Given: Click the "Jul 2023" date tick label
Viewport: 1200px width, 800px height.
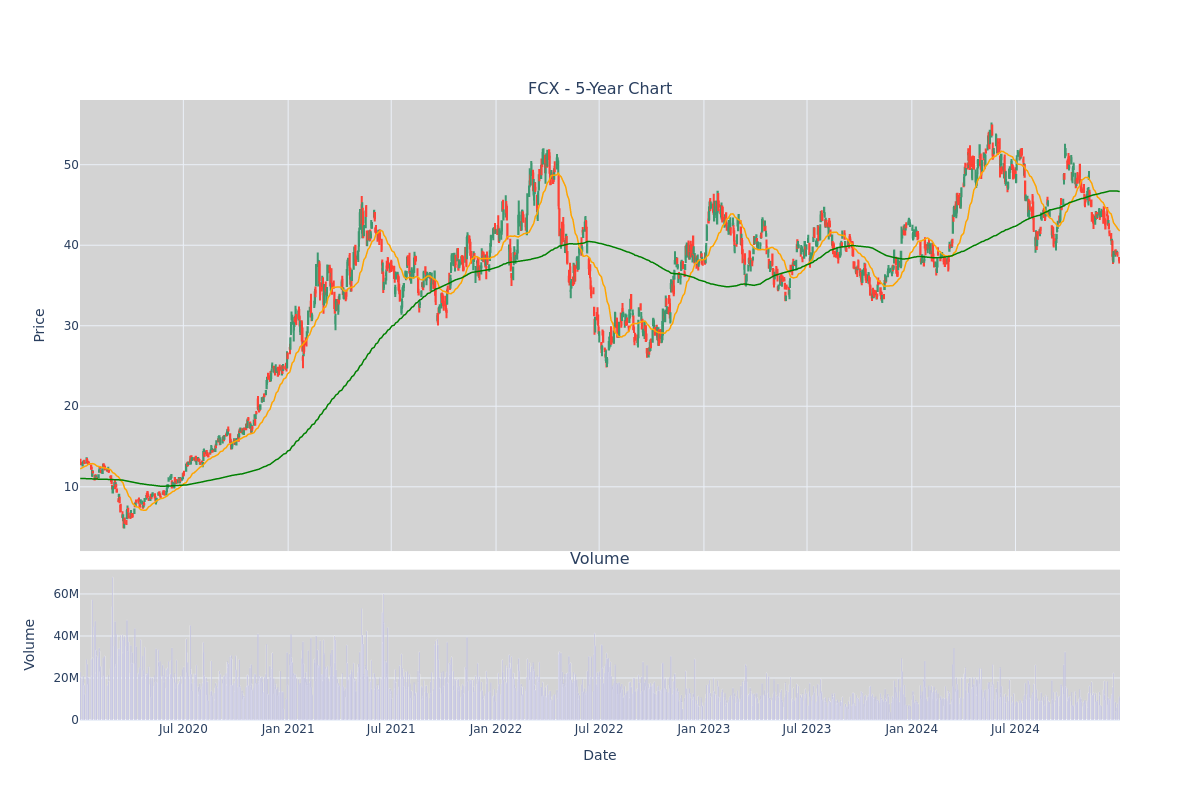Looking at the screenshot, I should pos(807,729).
